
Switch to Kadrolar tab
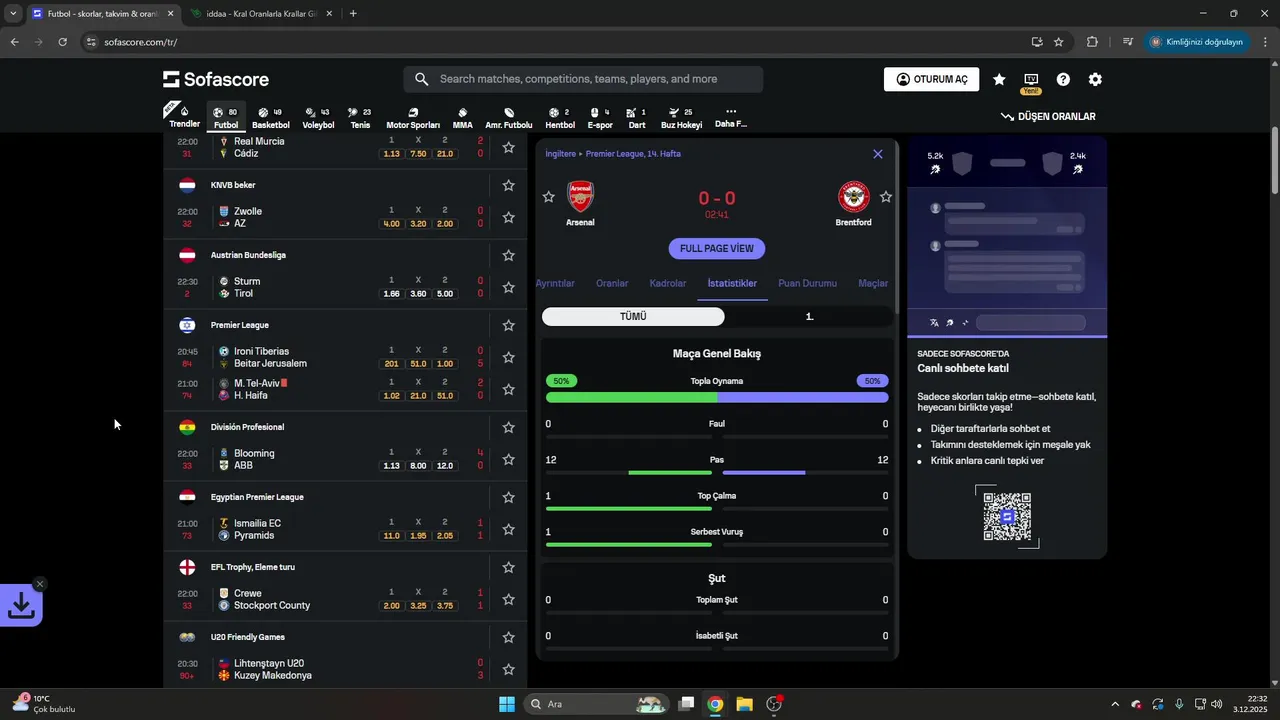pos(668,283)
